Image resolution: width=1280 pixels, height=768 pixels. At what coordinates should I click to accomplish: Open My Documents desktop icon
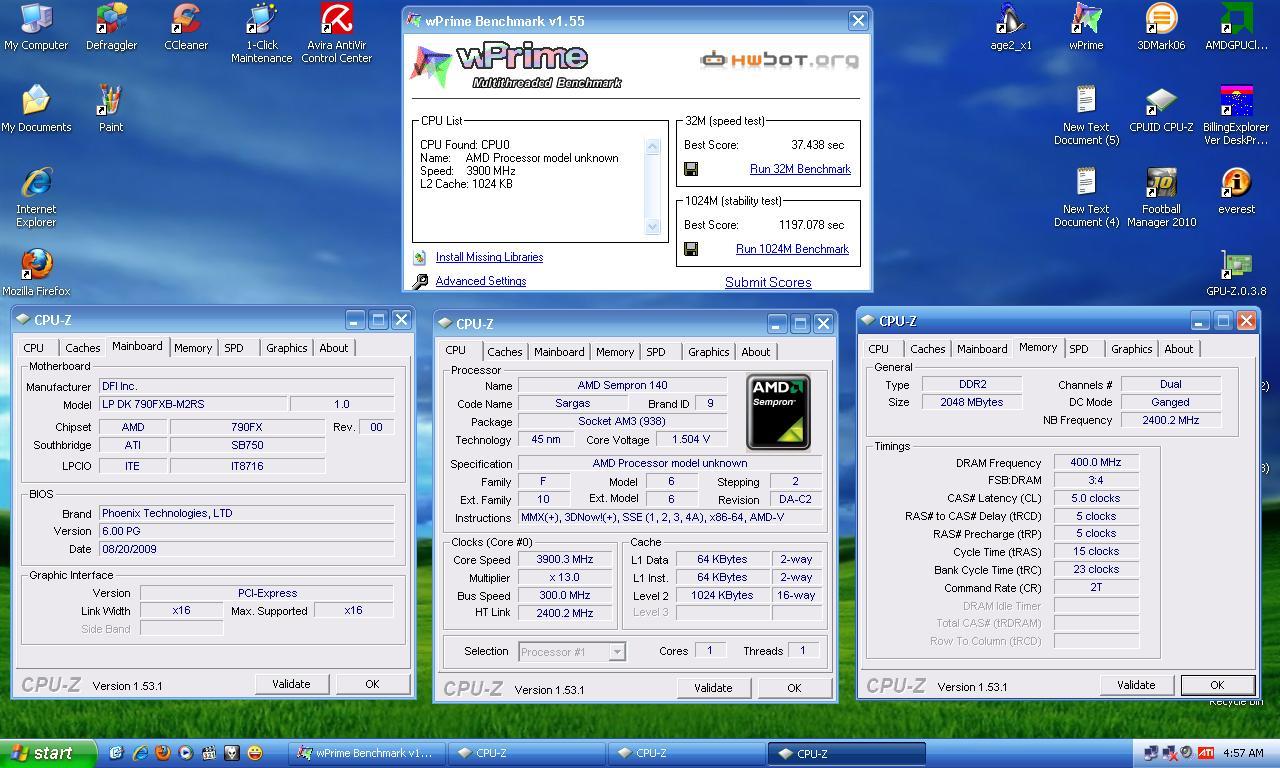[x=36, y=109]
